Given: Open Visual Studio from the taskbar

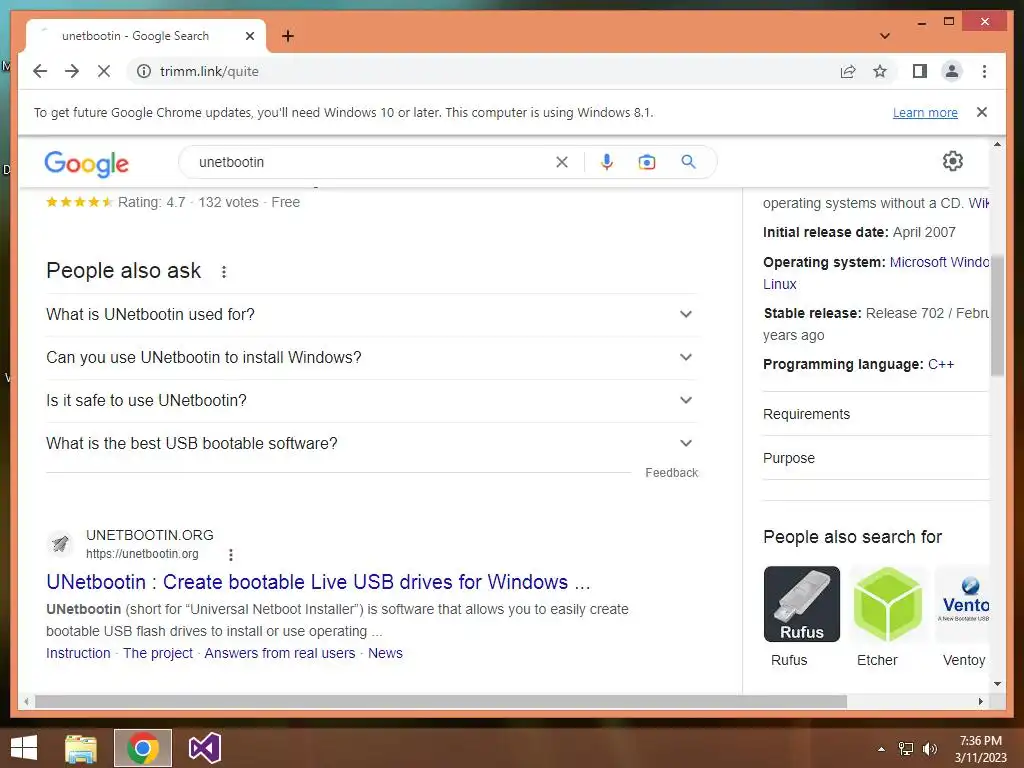Looking at the screenshot, I should click(x=205, y=748).
